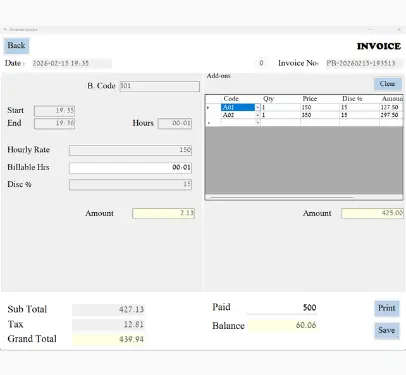
Task: Save the invoice
Action: pyautogui.click(x=387, y=330)
